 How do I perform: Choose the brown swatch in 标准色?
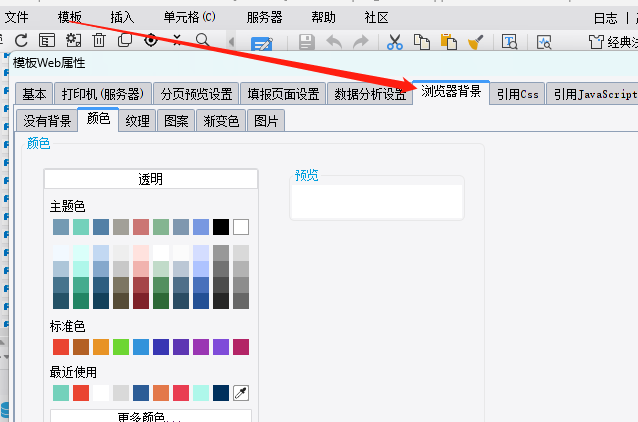pyautogui.click(x=81, y=347)
